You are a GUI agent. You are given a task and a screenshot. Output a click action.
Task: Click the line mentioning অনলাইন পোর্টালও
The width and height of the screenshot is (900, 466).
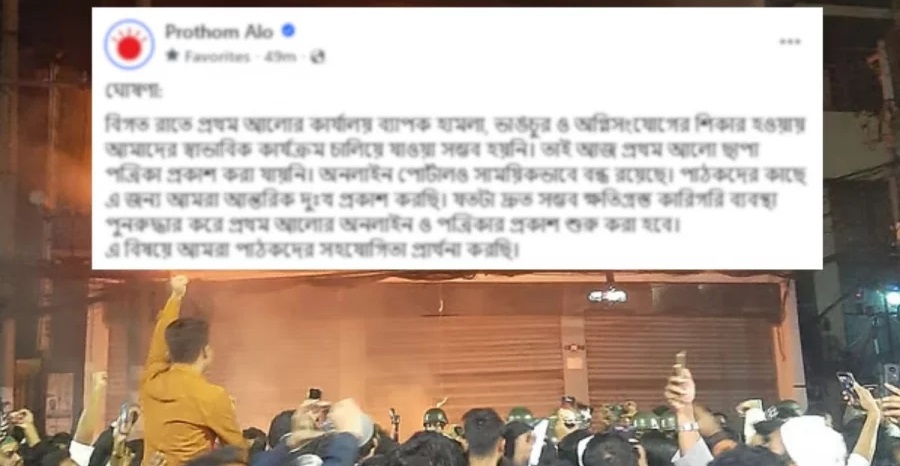point(455,175)
